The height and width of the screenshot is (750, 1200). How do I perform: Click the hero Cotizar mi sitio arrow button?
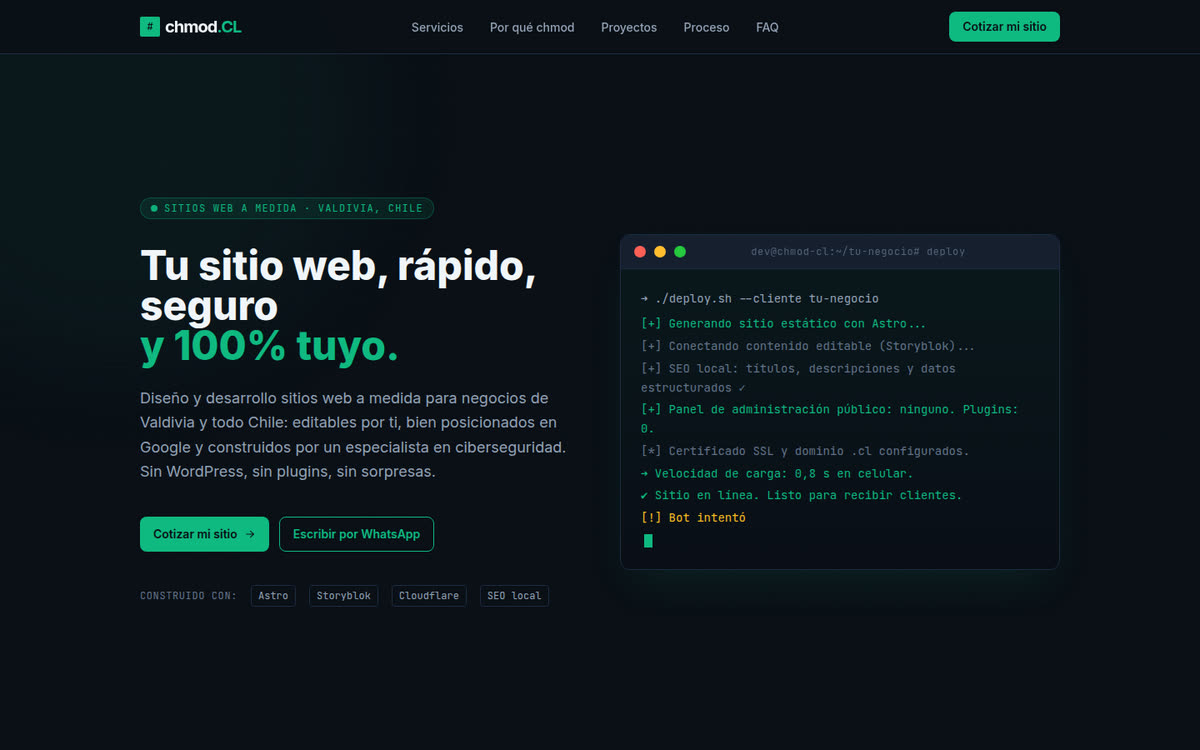click(204, 534)
